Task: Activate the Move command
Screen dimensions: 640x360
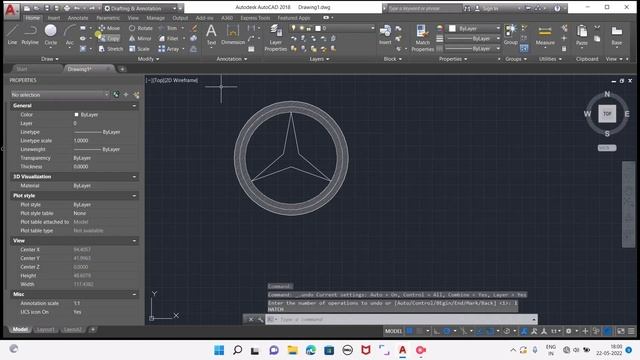Action: [109, 28]
